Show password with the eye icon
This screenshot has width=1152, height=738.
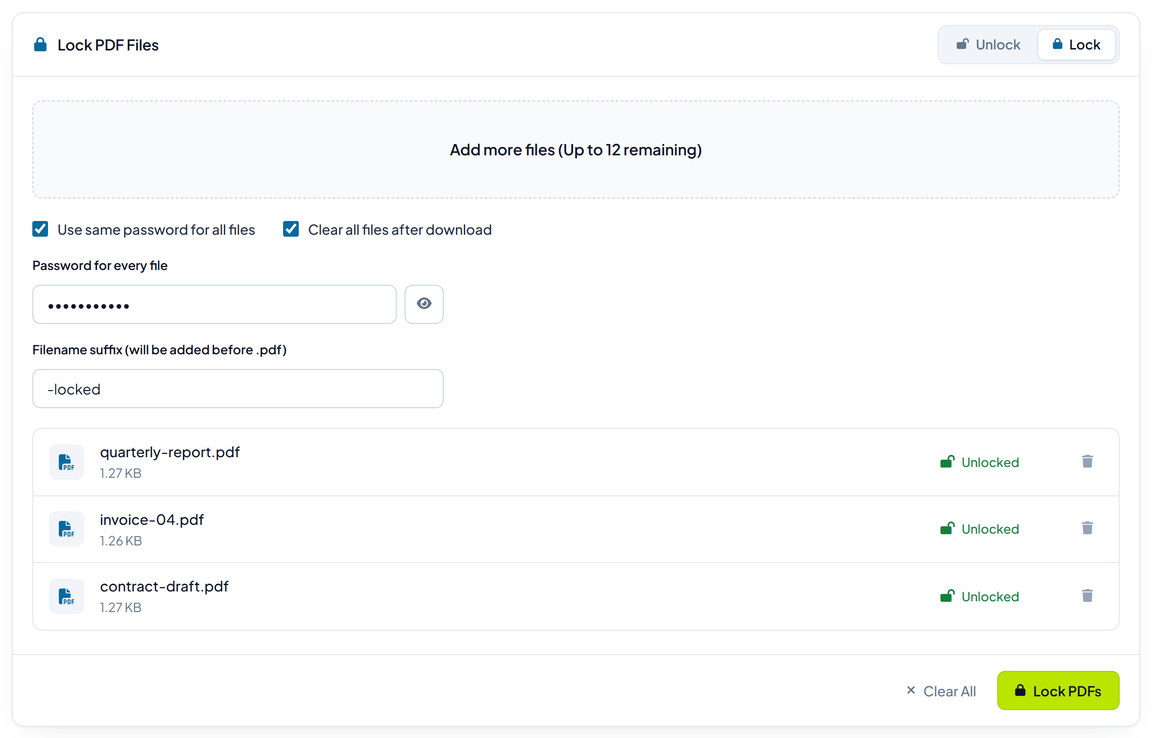(424, 304)
